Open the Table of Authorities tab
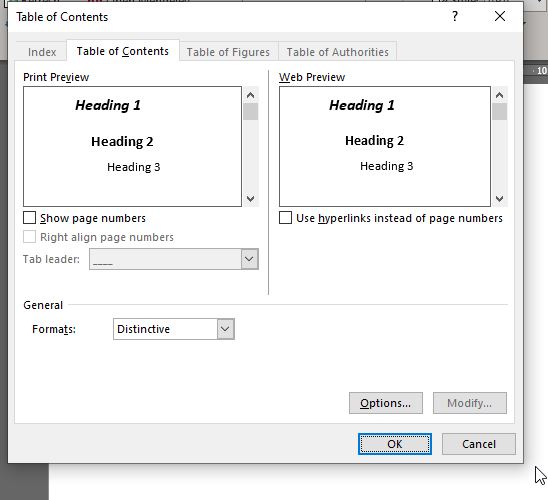This screenshot has height=500, width=548. pyautogui.click(x=338, y=52)
